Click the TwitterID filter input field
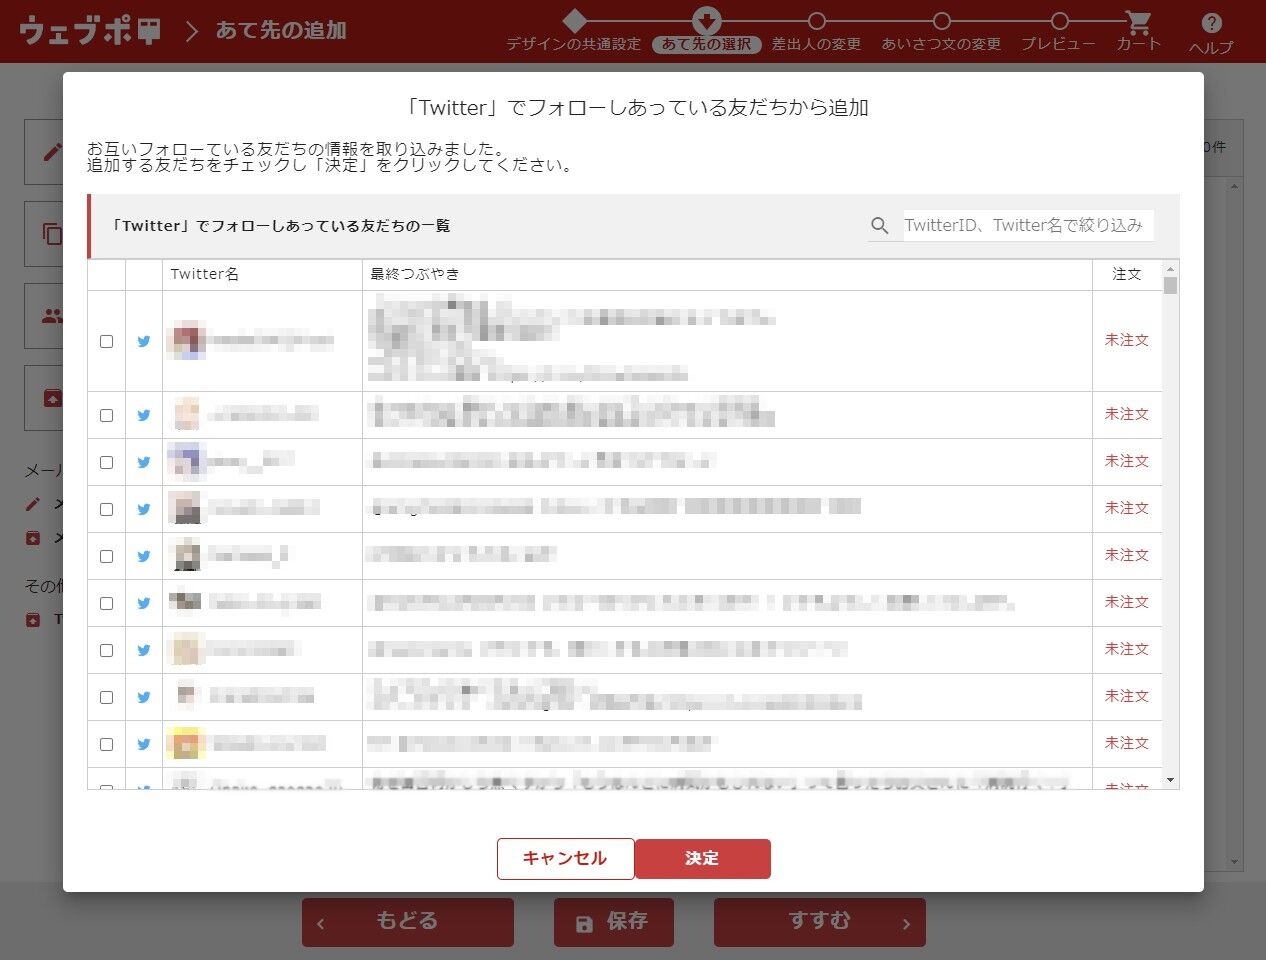The width and height of the screenshot is (1266, 960). click(x=1028, y=226)
